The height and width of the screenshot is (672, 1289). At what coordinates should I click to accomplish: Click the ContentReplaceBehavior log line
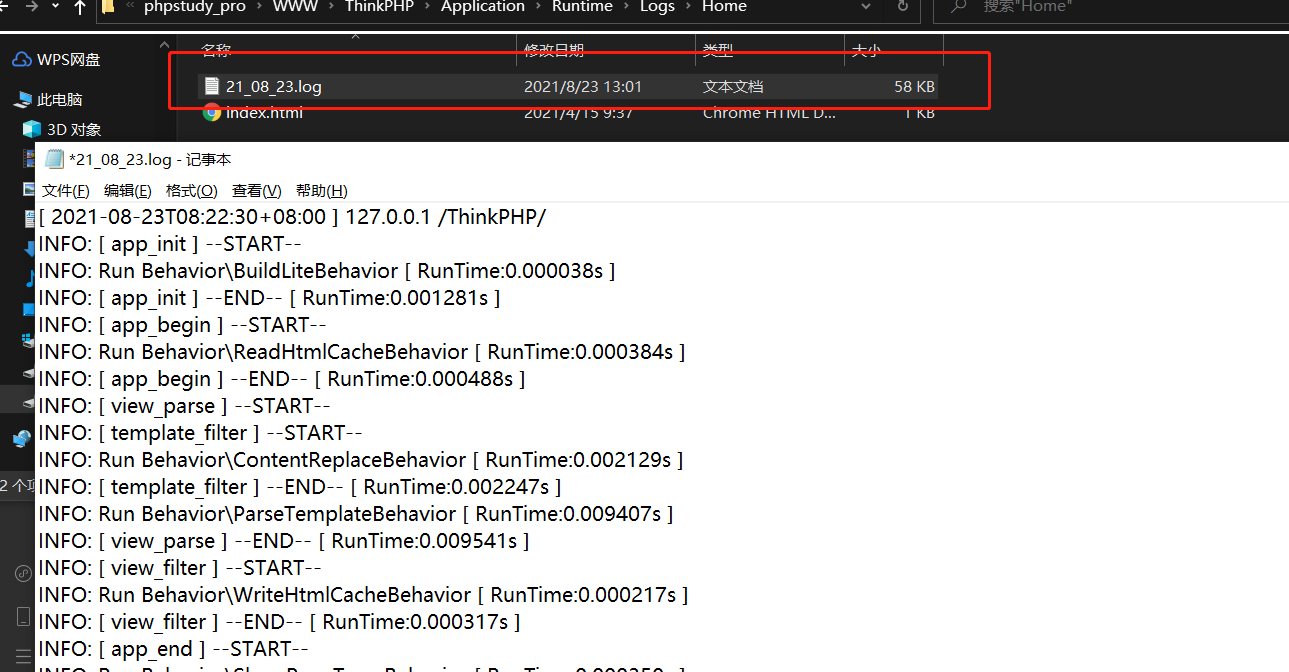click(x=361, y=460)
